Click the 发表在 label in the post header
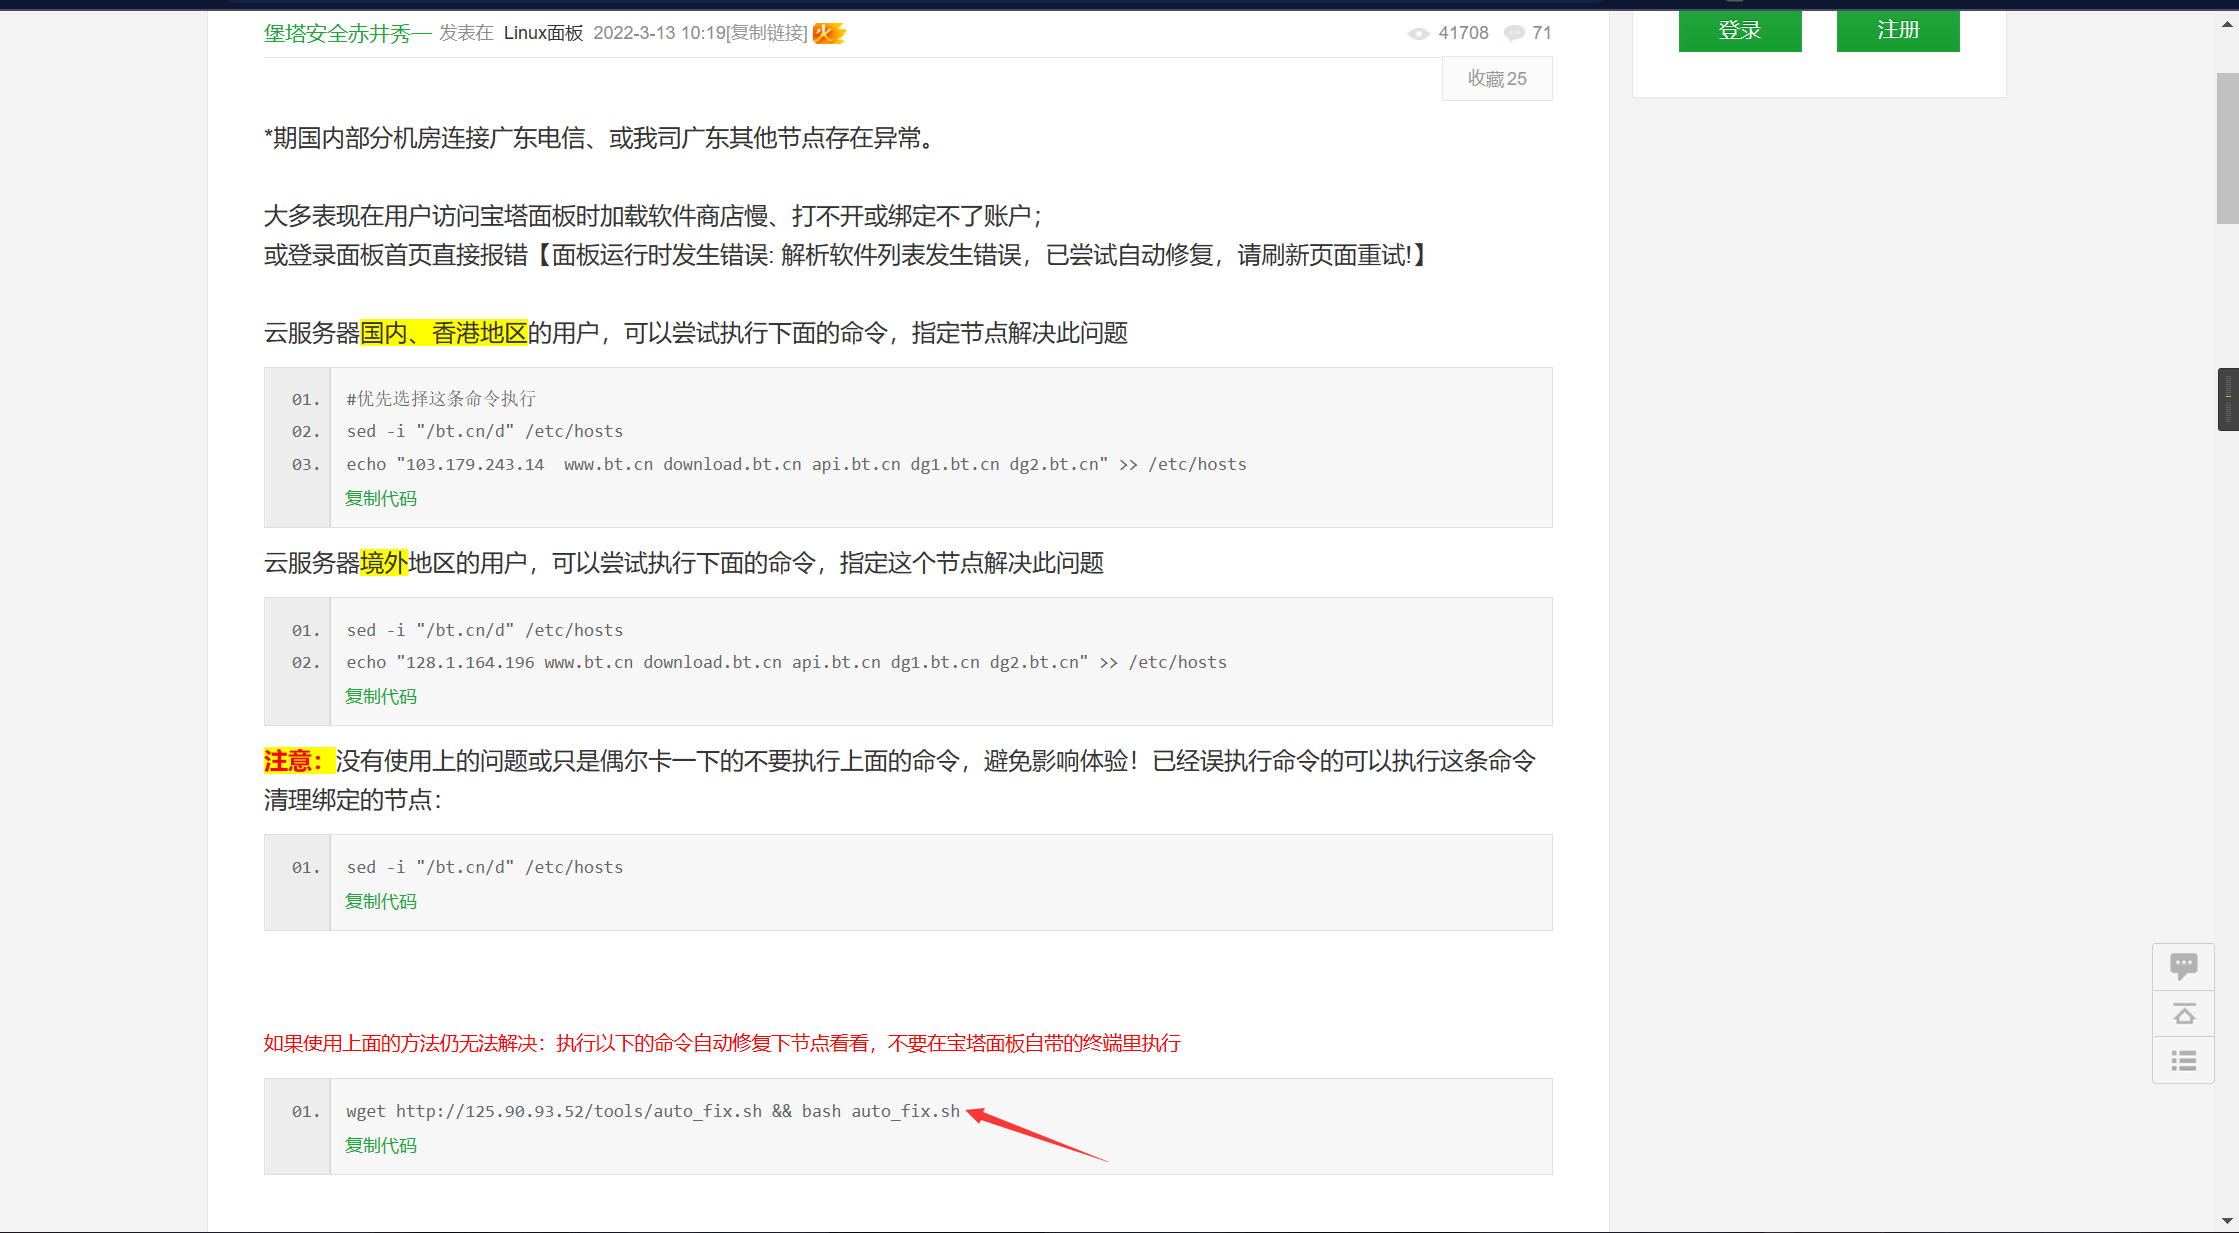This screenshot has width=2239, height=1233. tap(467, 33)
